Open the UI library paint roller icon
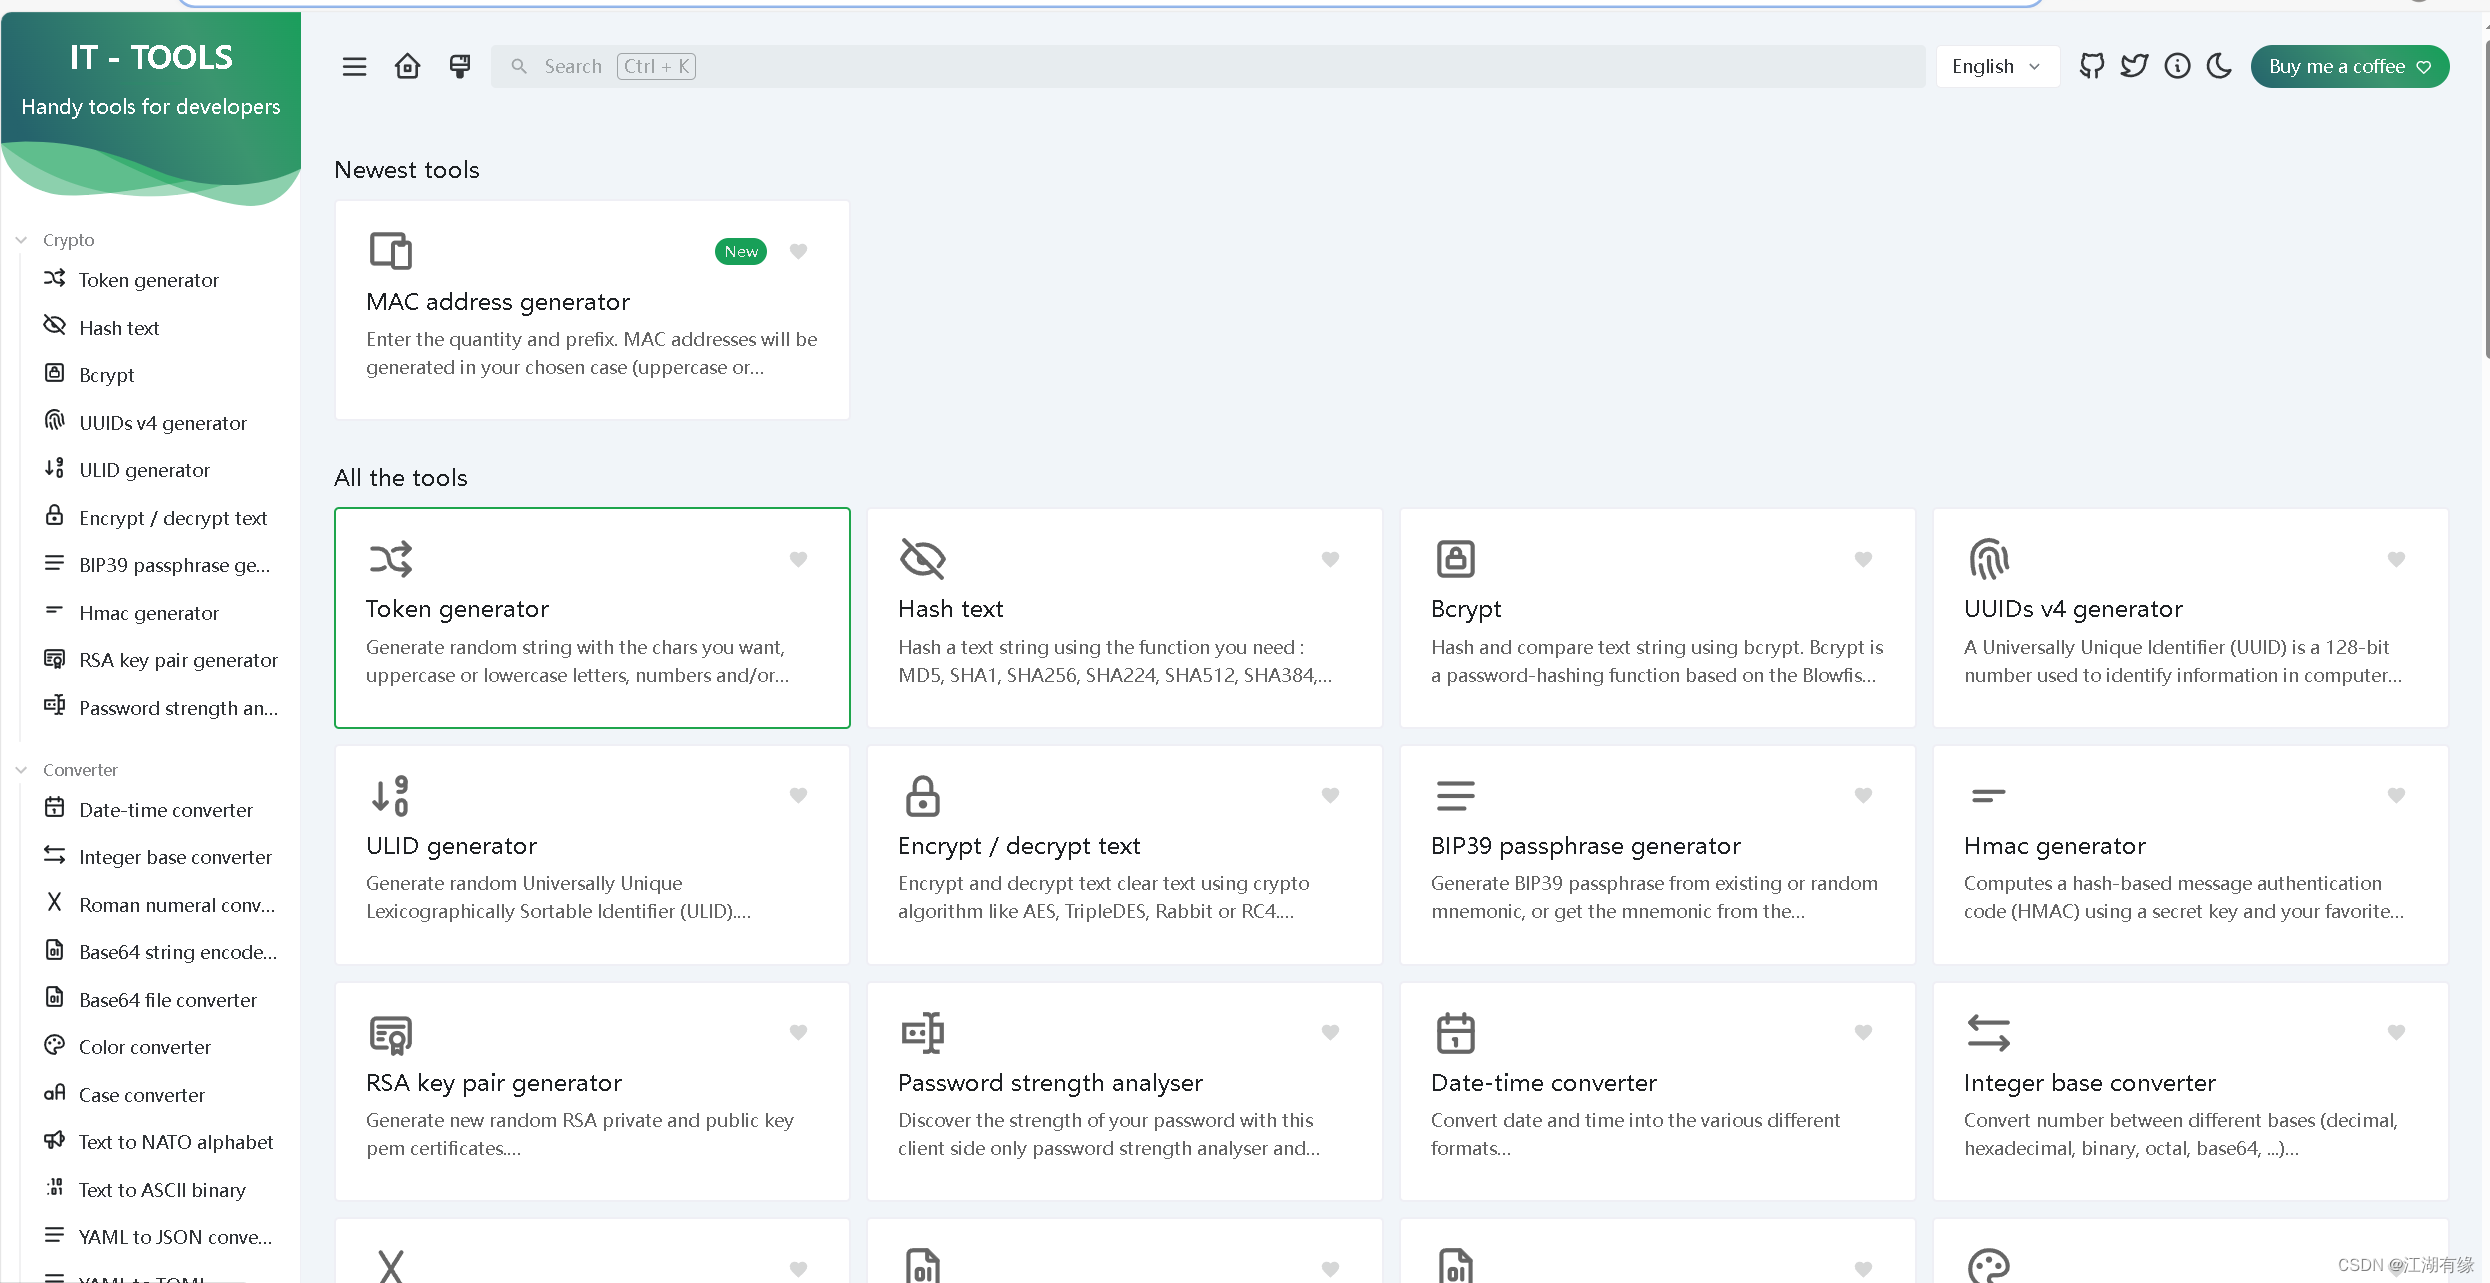This screenshot has height=1283, width=2490. 460,67
